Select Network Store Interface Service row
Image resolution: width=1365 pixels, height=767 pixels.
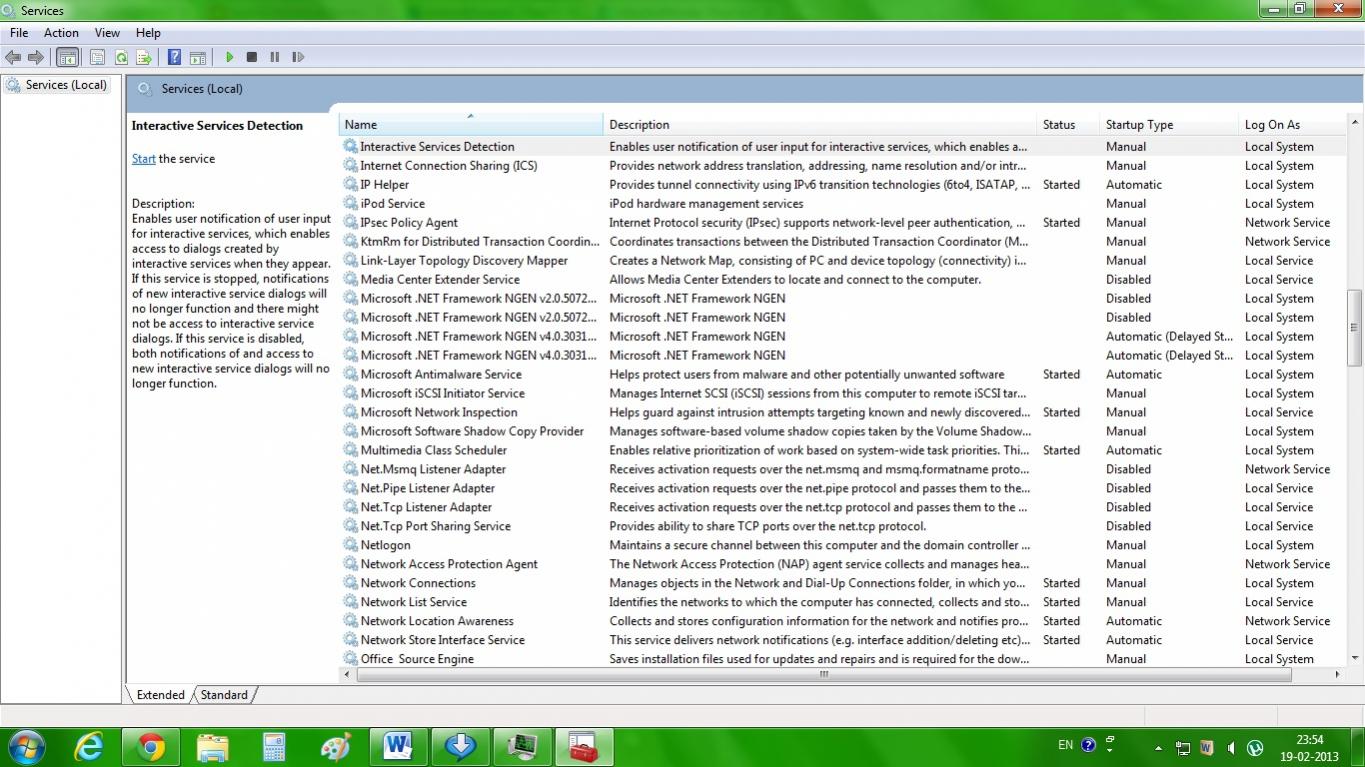[842, 640]
